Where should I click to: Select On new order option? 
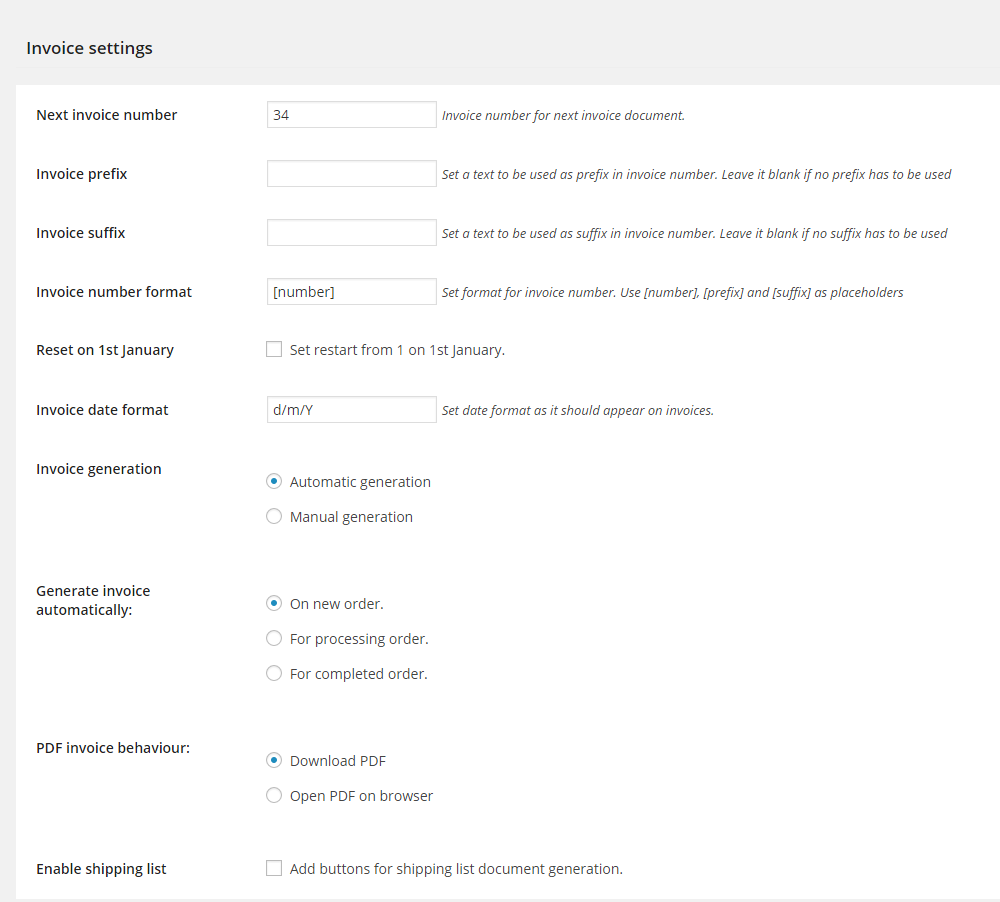[274, 604]
